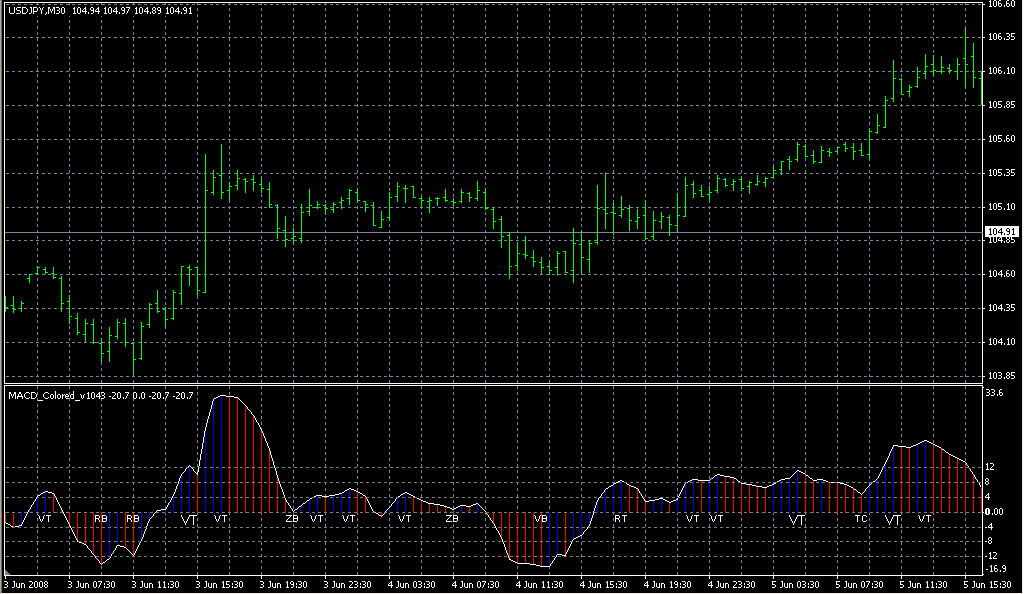Select the 12 level on MACD scale
1024x594 pixels.
990,468
